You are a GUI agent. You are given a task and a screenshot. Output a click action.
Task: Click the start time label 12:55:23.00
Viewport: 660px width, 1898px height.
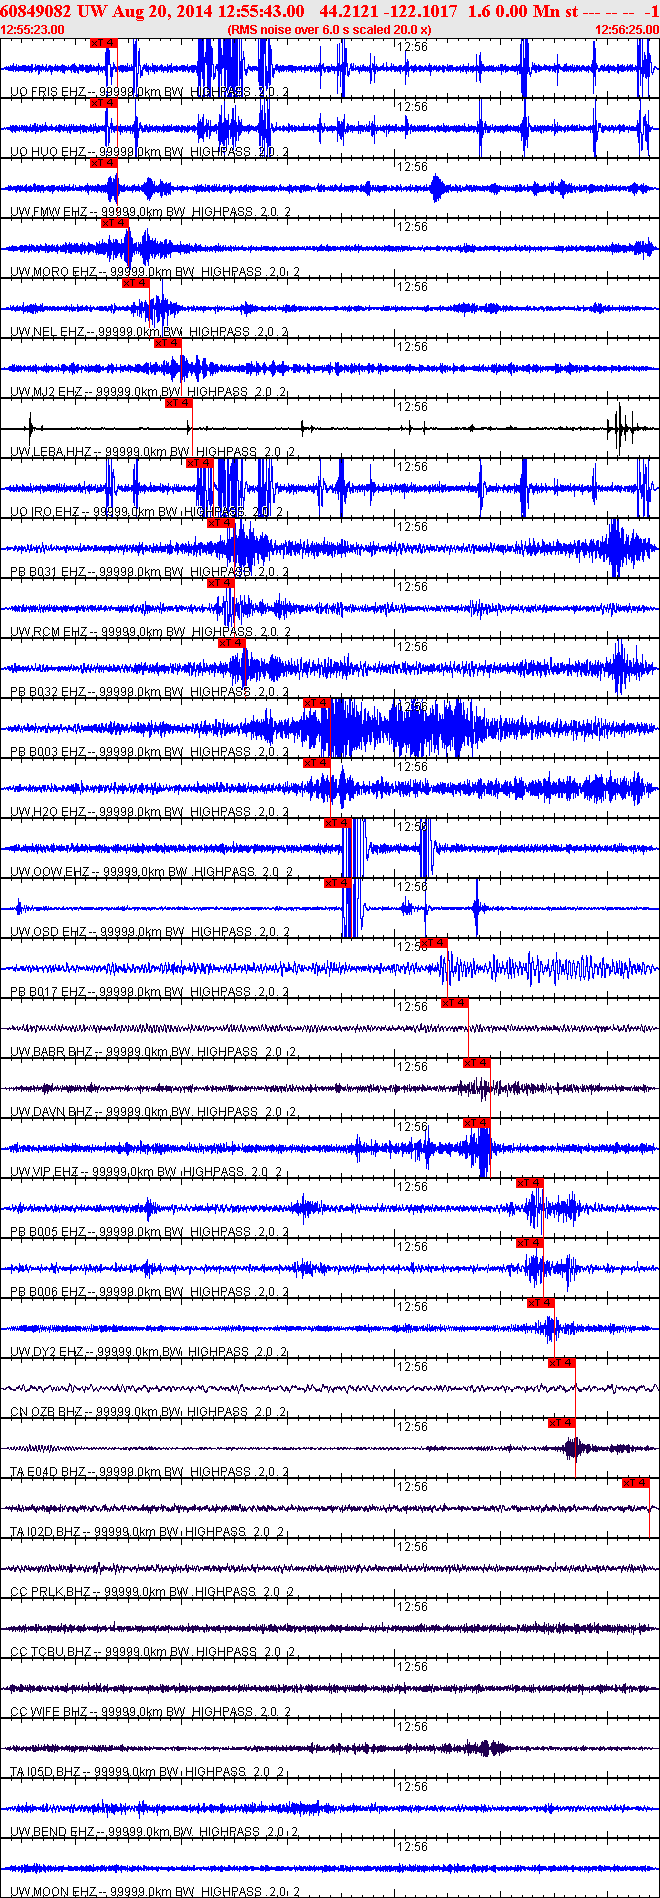tap(33, 30)
